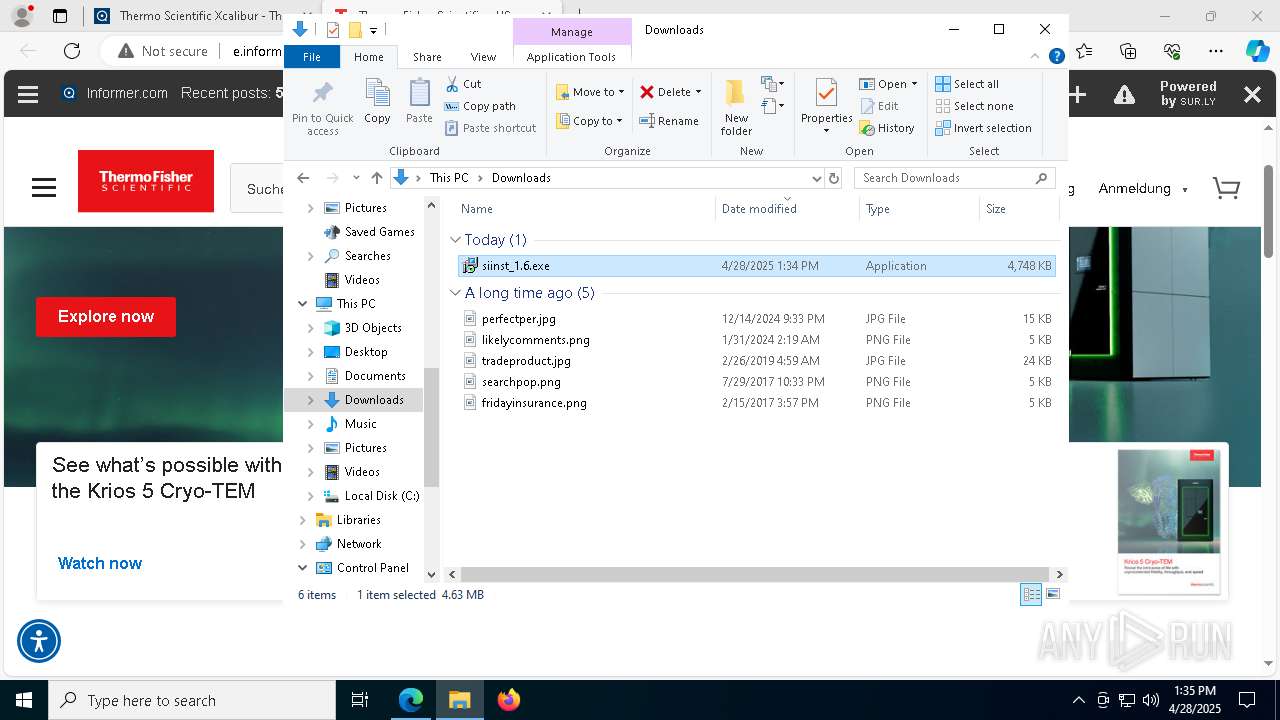Click the Manage contextual tab
1280x720 pixels.
click(x=571, y=32)
